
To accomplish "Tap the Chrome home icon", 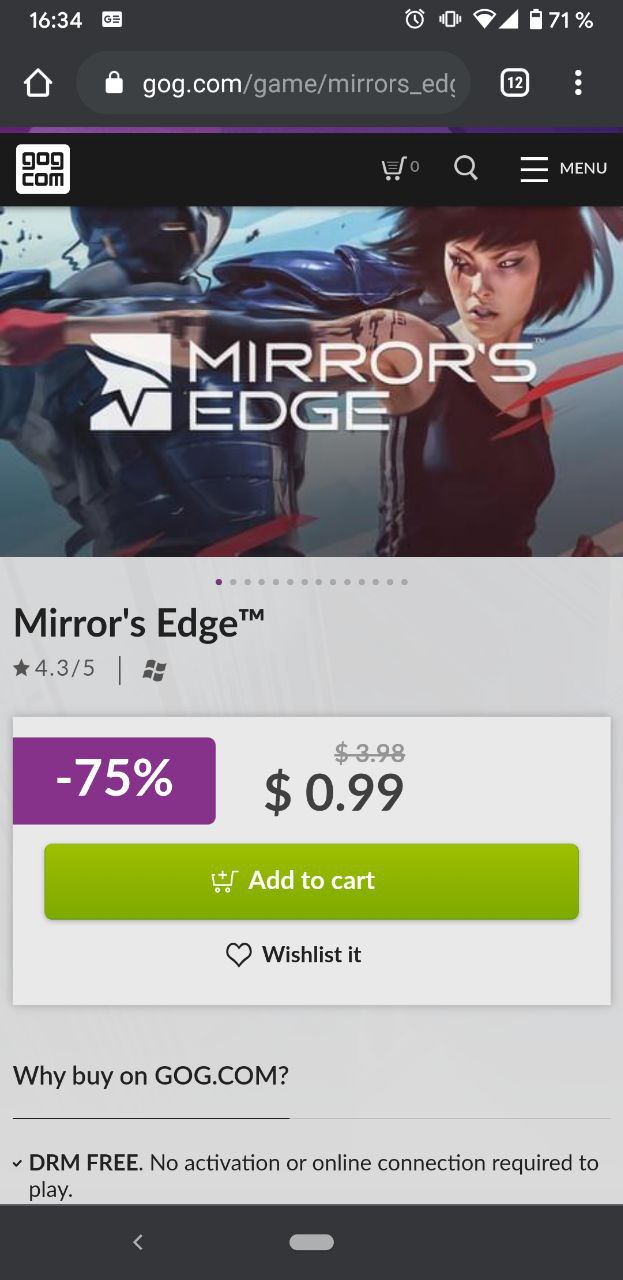I will [x=38, y=83].
